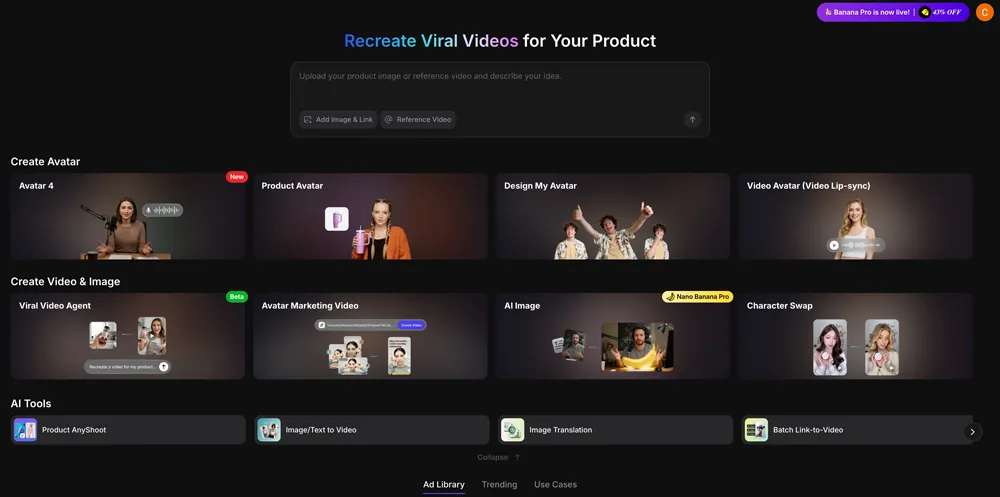Open the Avatar Marketing Video card
This screenshot has width=1000, height=497.
[x=371, y=336]
